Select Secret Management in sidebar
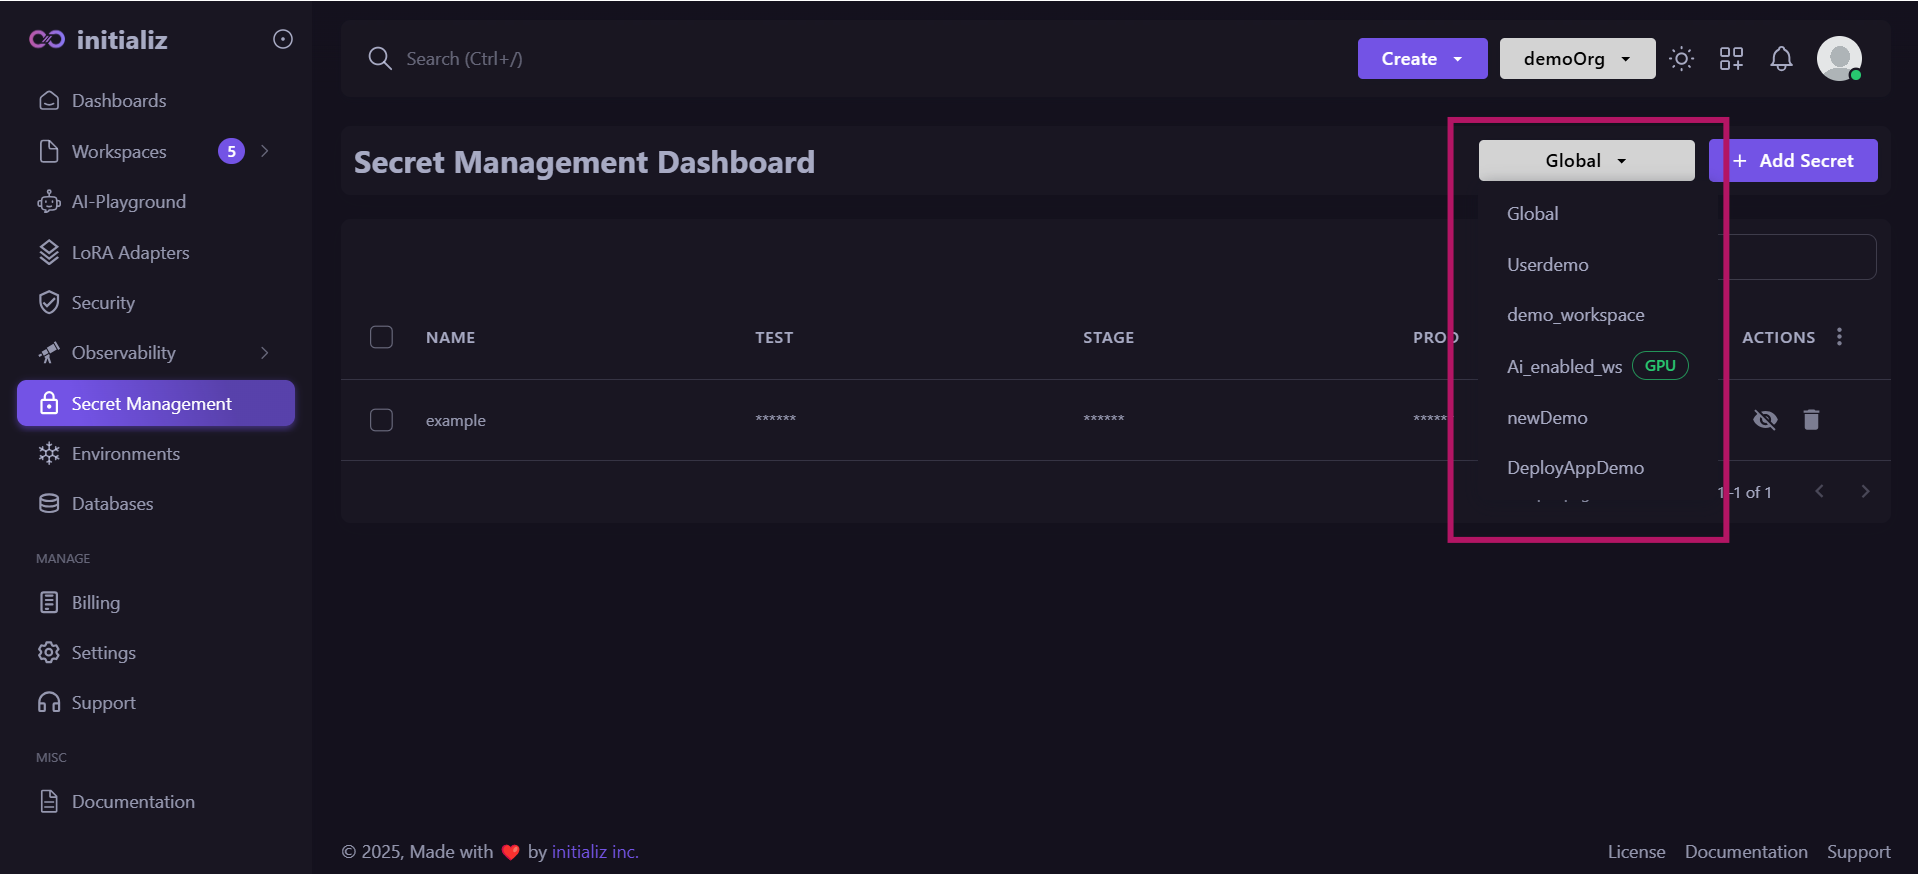 tap(156, 403)
